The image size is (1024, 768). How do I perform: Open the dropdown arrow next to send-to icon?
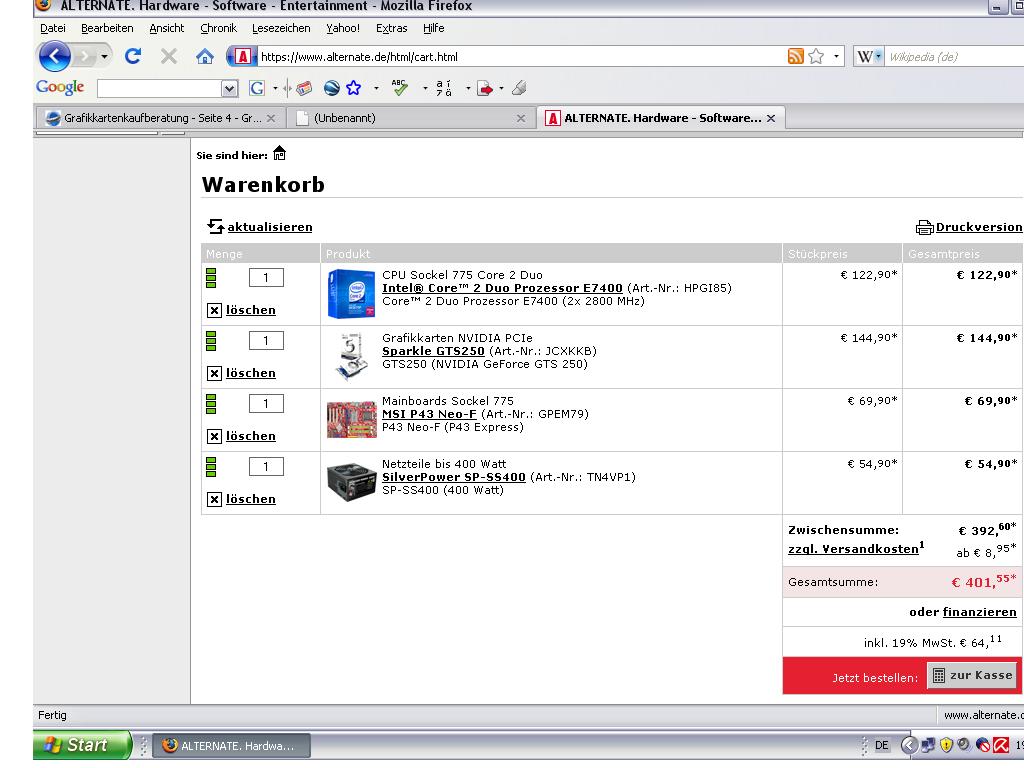click(502, 88)
